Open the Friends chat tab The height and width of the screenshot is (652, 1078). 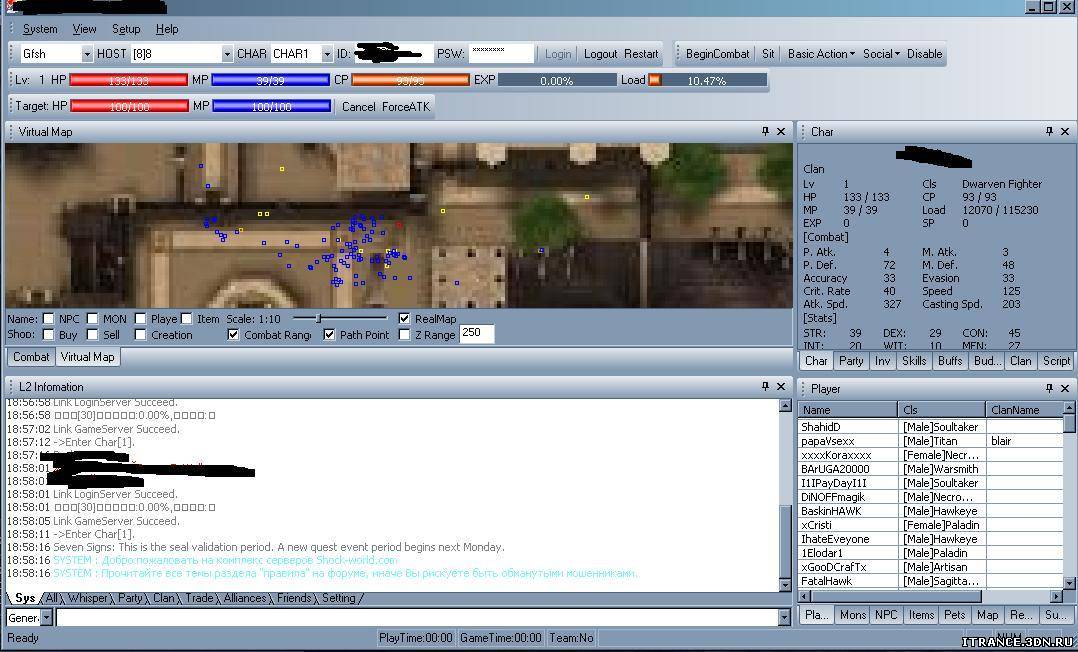pos(294,598)
